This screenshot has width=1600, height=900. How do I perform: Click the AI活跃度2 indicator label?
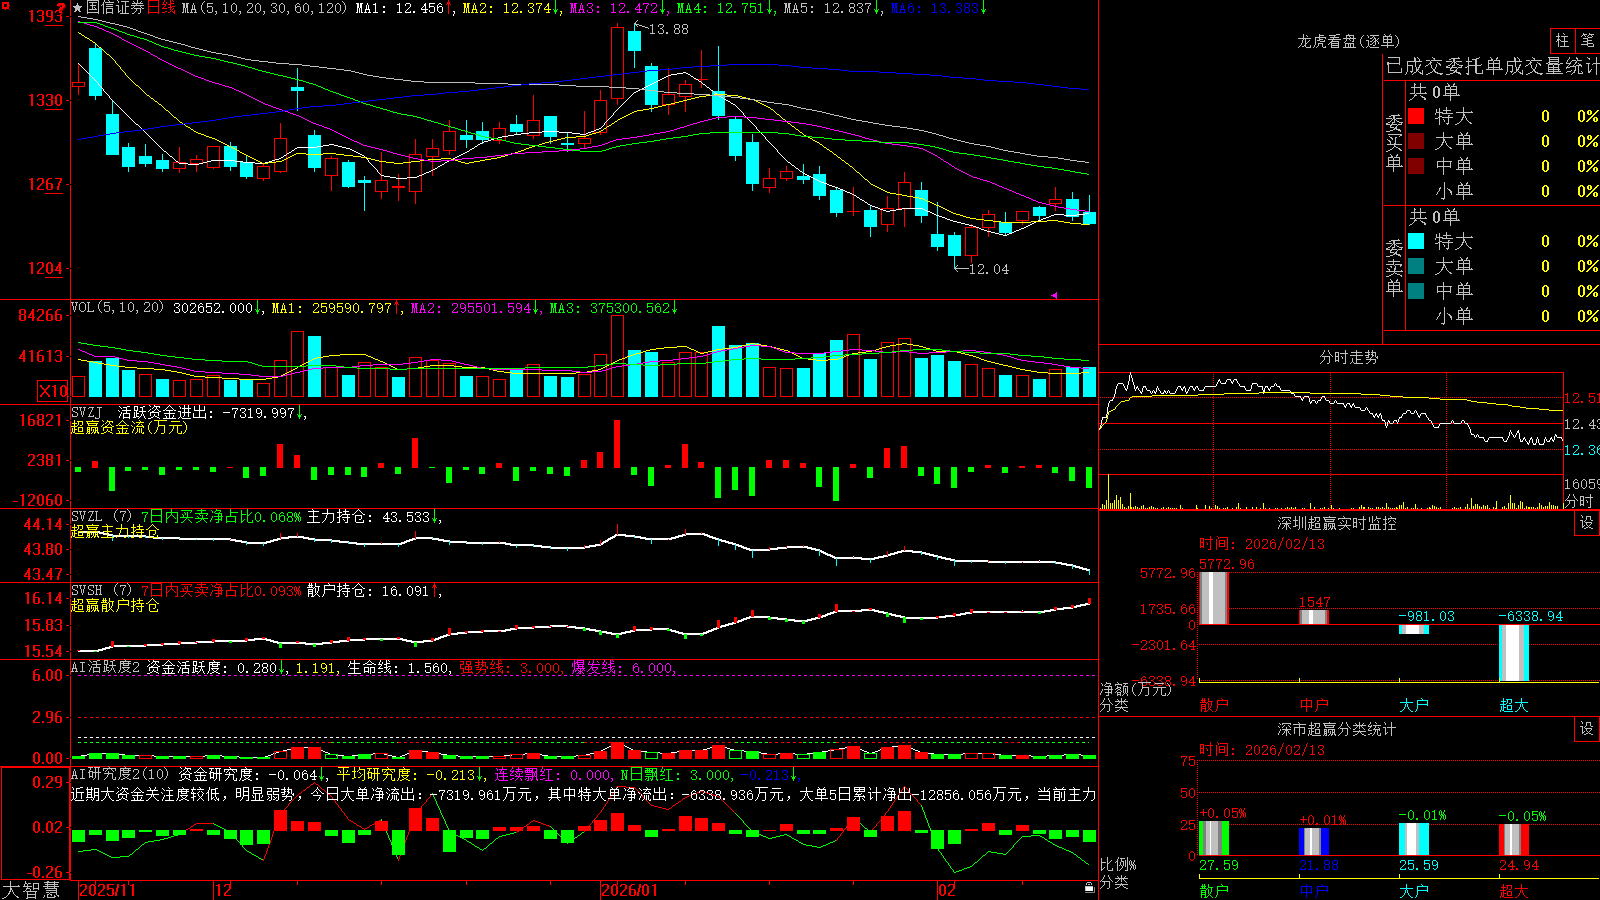106,667
